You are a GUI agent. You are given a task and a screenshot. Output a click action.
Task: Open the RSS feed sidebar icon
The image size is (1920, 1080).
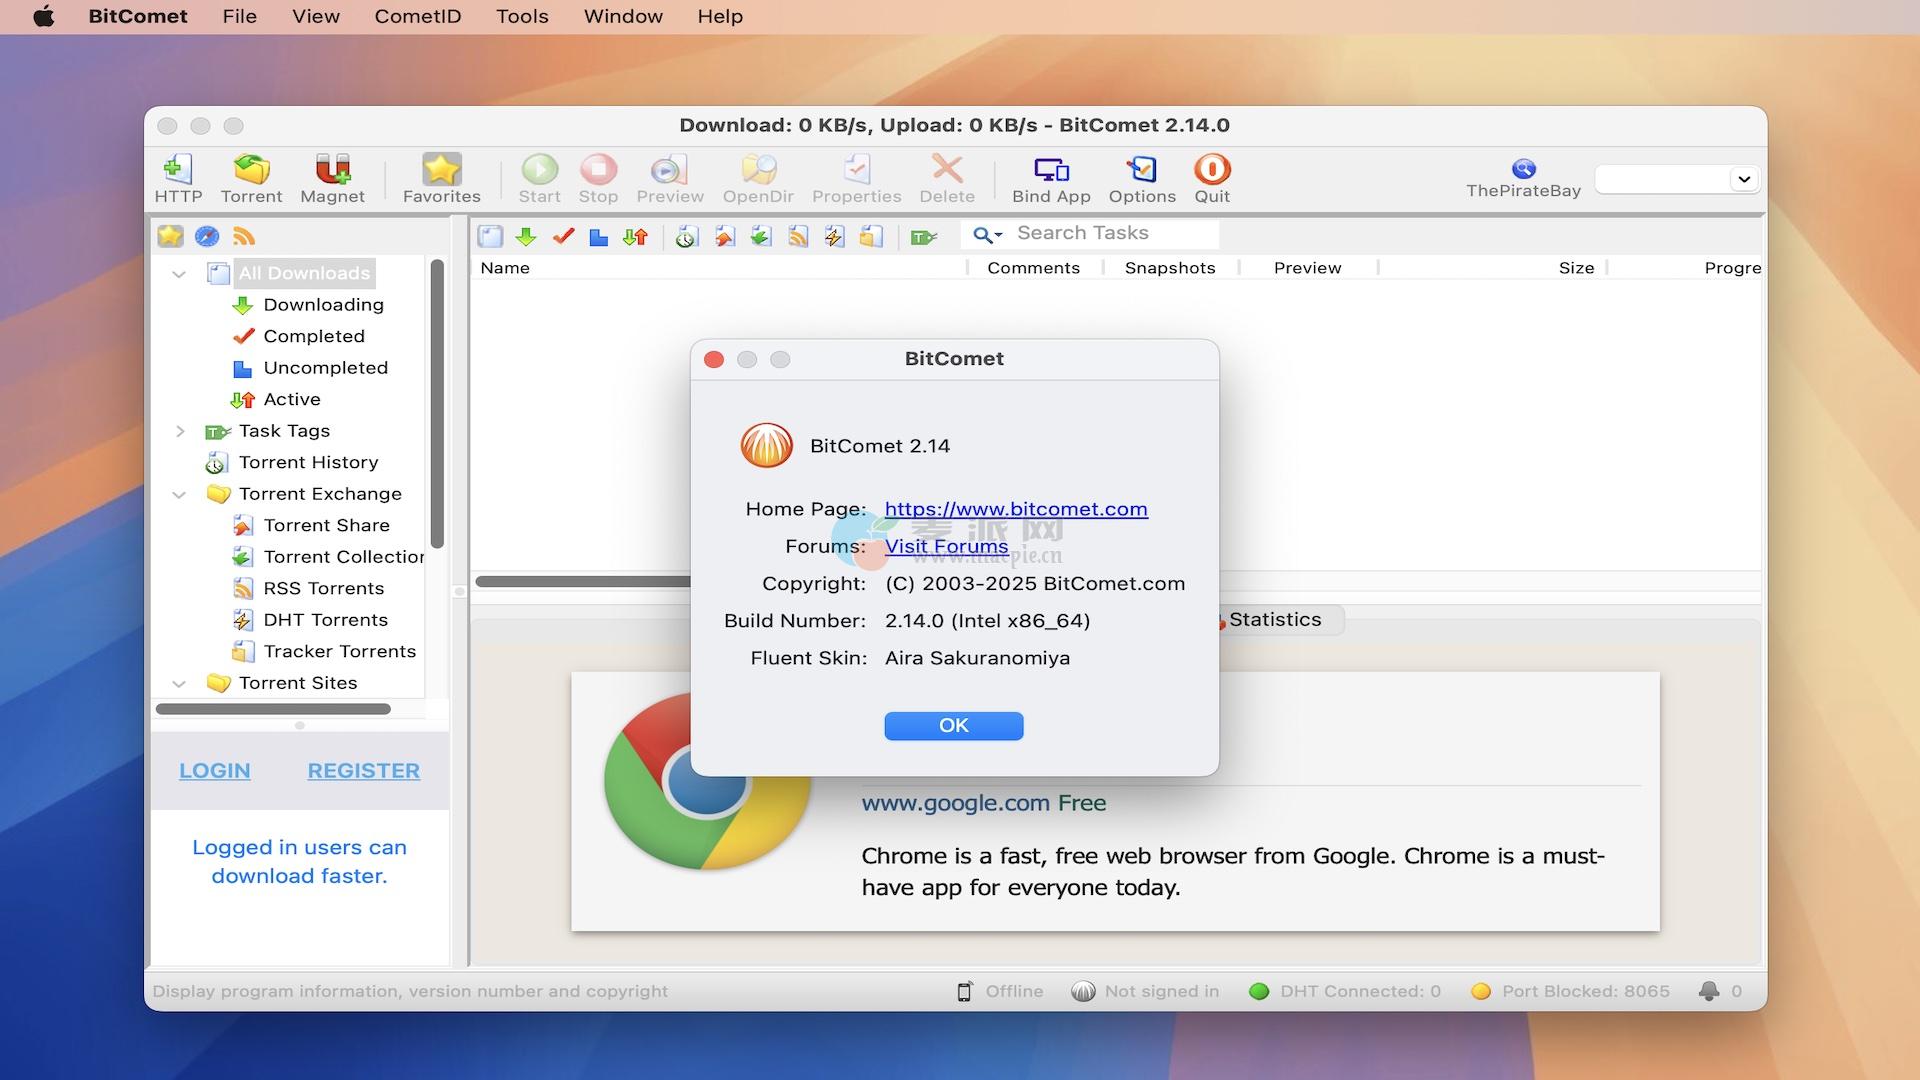click(x=244, y=236)
